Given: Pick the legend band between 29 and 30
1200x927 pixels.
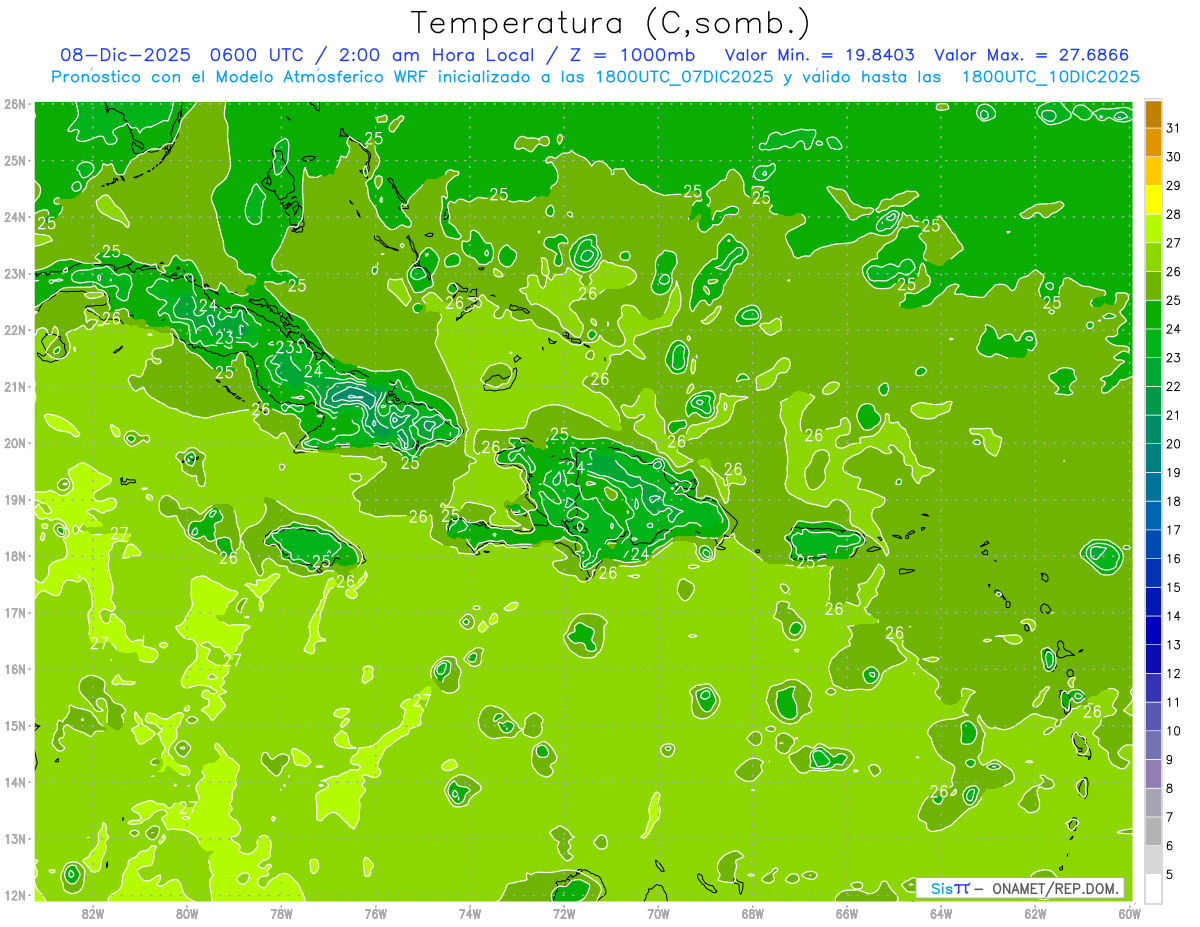Looking at the screenshot, I should click(1153, 171).
